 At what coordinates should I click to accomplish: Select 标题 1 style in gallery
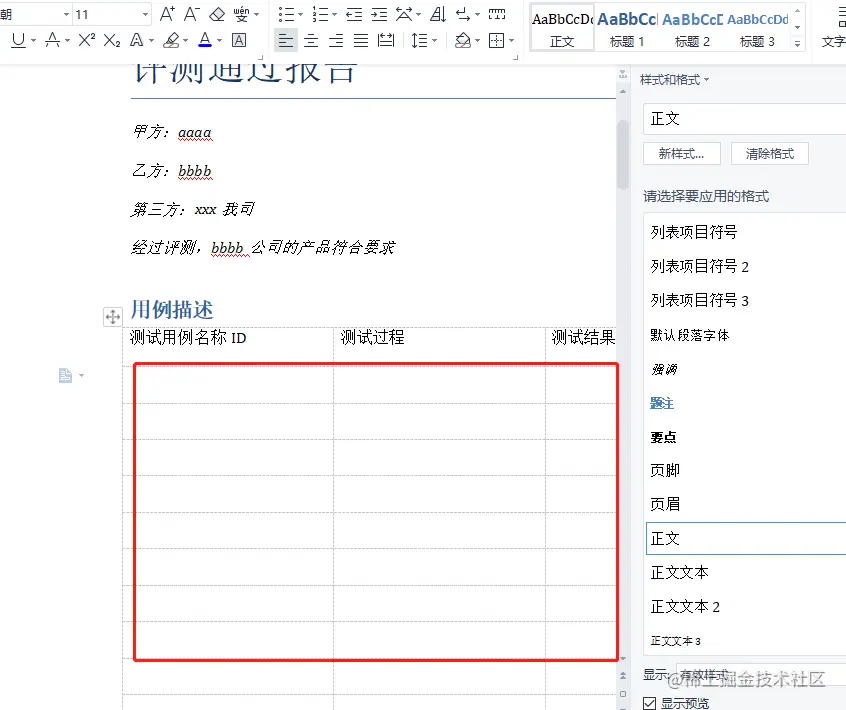(x=627, y=28)
